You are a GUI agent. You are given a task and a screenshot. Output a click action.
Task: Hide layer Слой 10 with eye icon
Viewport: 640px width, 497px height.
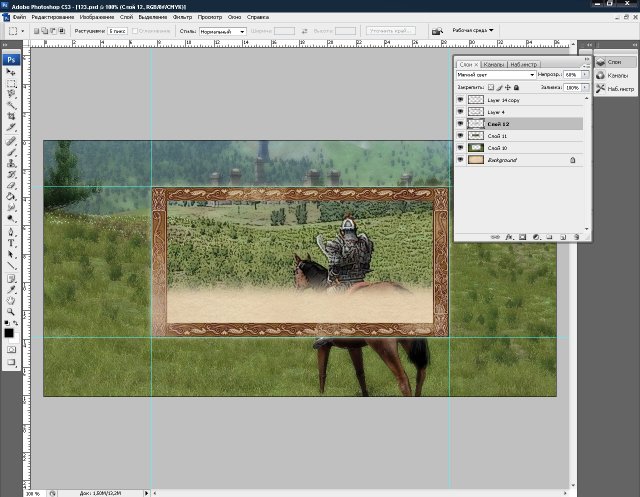[460, 147]
